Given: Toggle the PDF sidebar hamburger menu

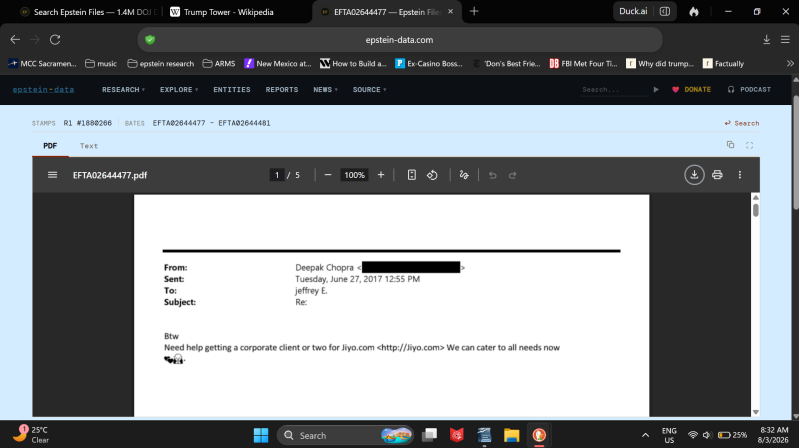Looking at the screenshot, I should [x=52, y=175].
